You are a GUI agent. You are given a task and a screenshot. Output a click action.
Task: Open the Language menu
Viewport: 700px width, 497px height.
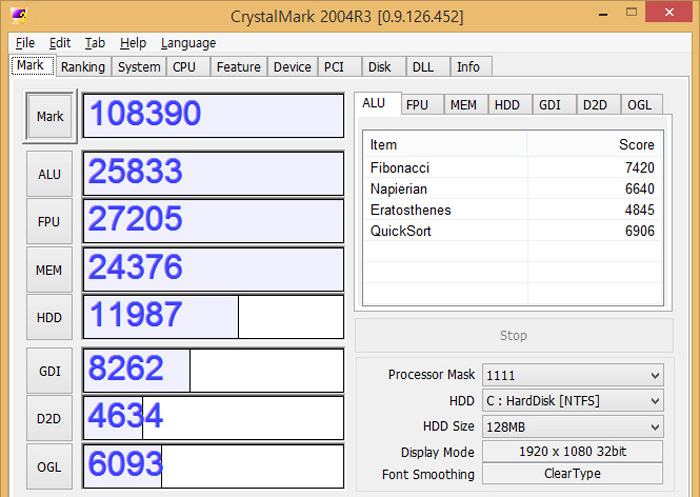188,43
